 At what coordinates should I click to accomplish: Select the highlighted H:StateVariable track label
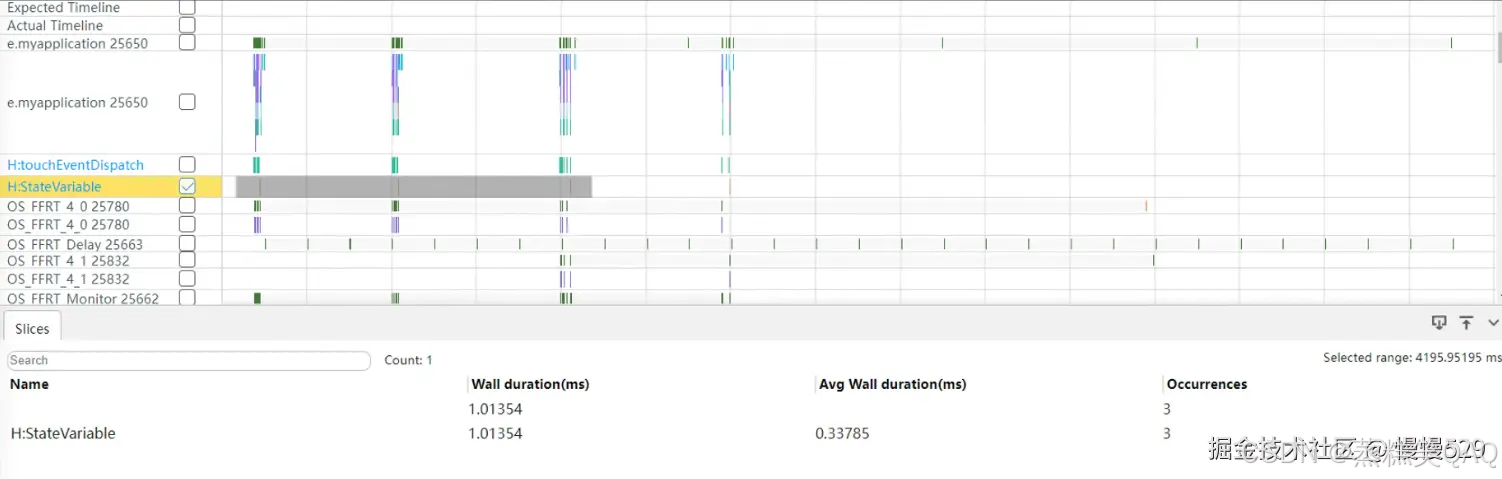[x=54, y=187]
